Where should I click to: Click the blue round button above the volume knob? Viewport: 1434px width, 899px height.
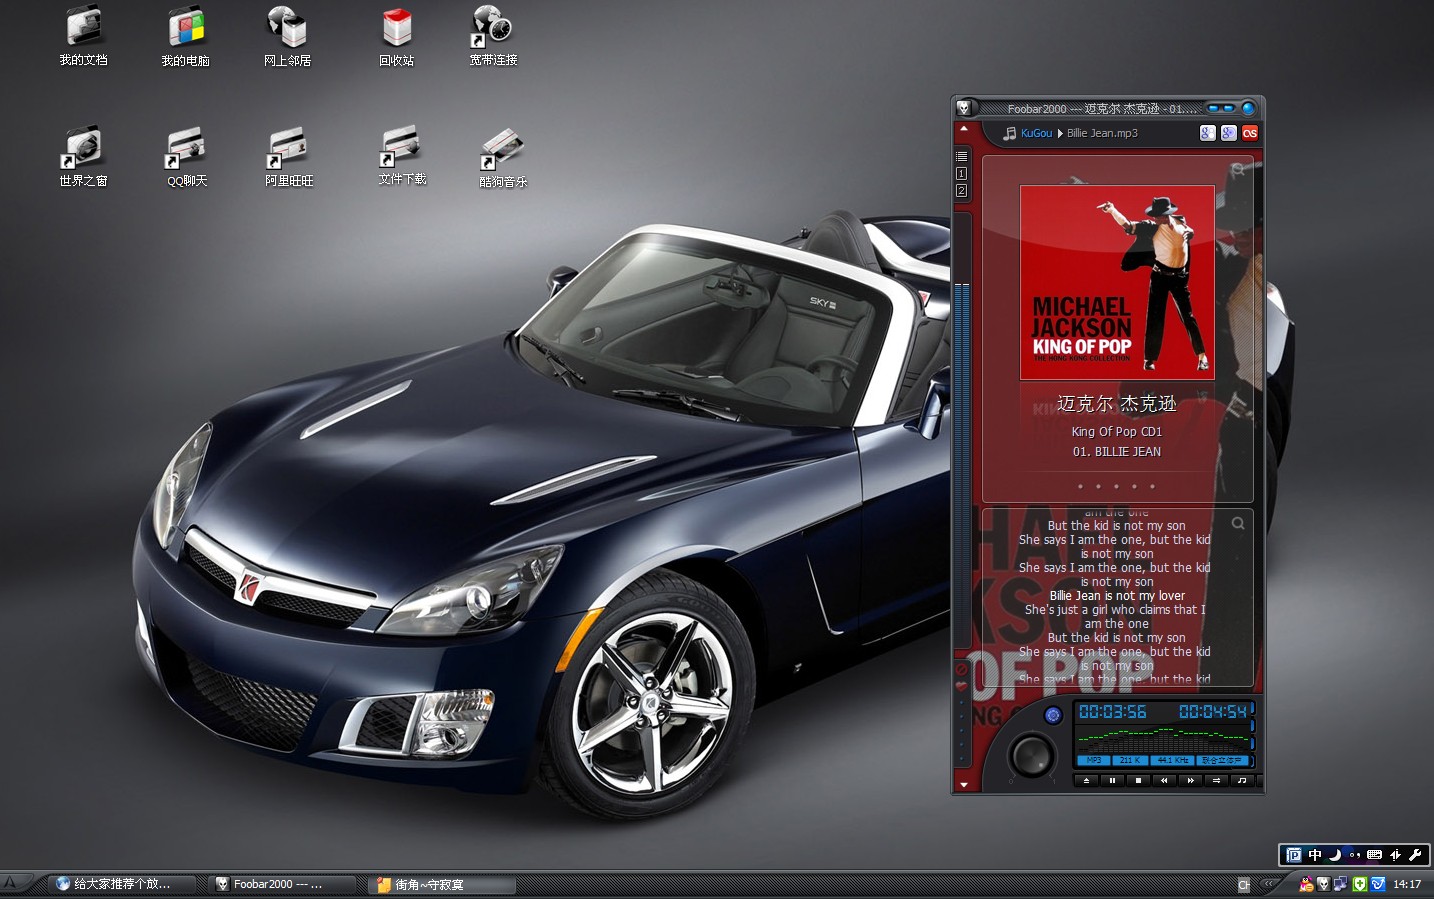(x=1052, y=715)
